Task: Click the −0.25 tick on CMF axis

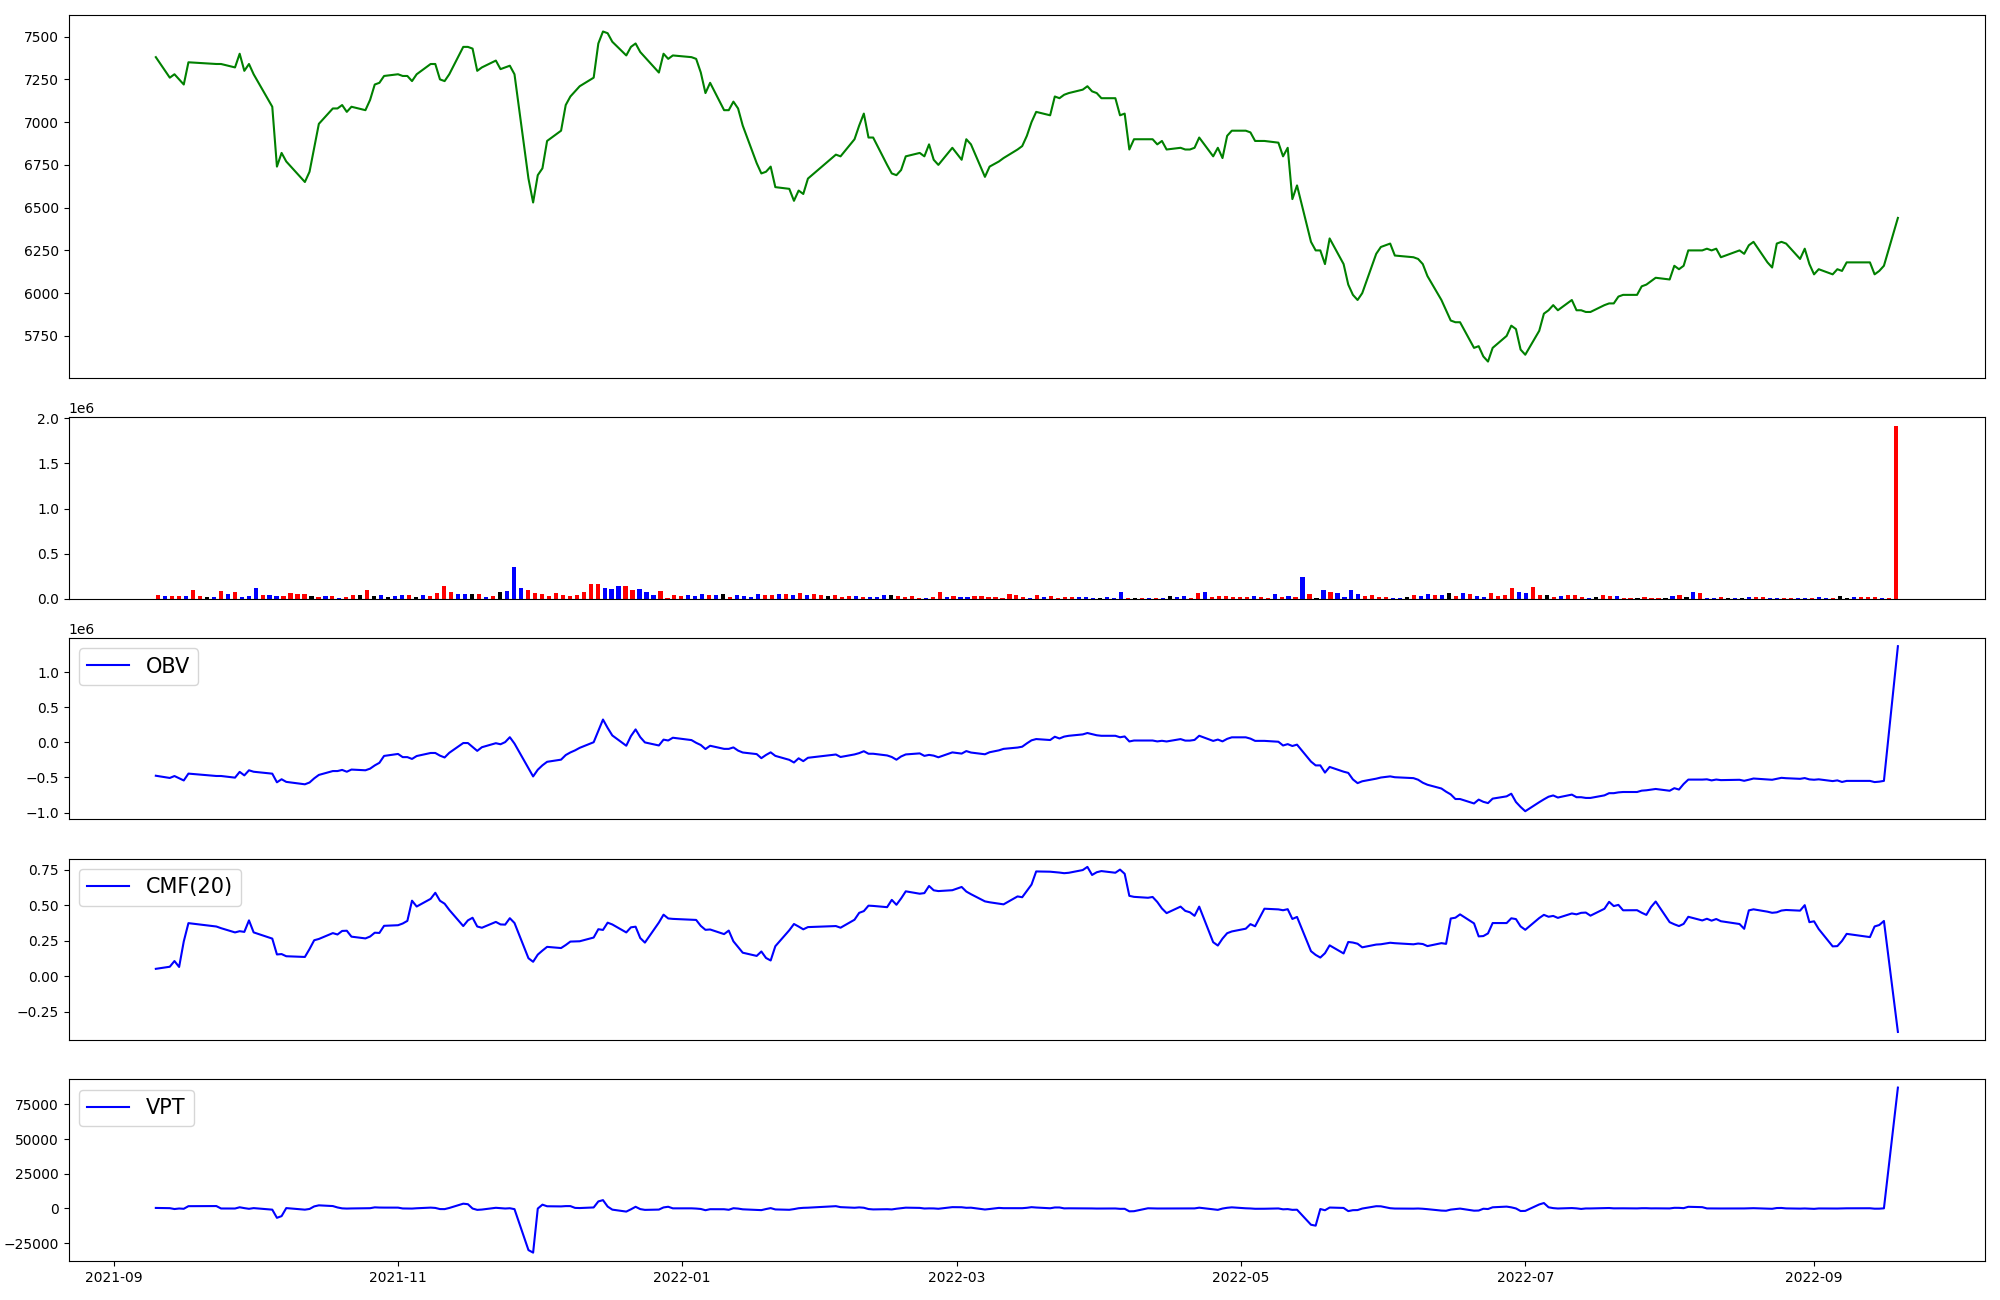Action: pyautogui.click(x=36, y=1012)
